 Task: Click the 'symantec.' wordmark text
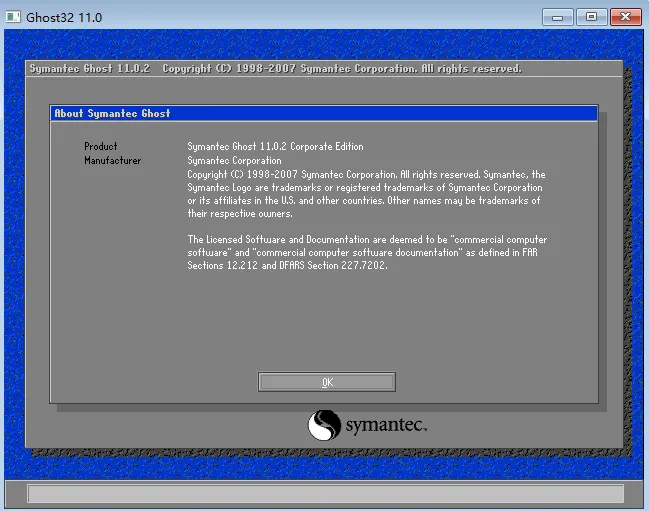tap(386, 425)
